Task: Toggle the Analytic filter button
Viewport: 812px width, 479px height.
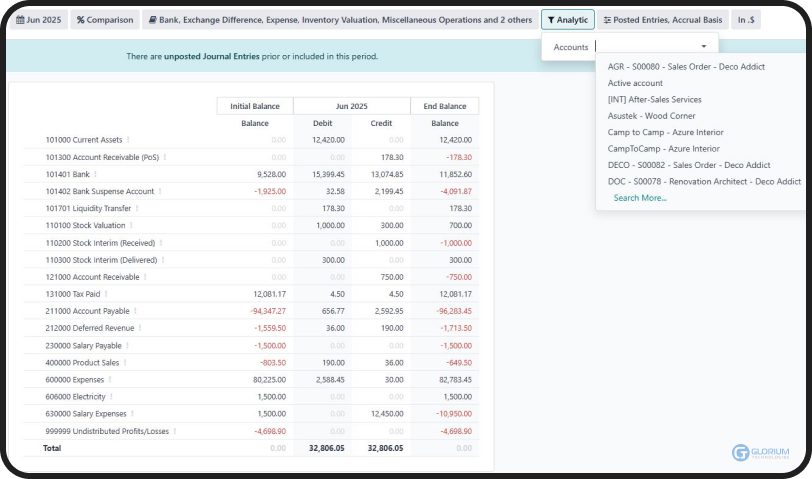Action: click(568, 20)
